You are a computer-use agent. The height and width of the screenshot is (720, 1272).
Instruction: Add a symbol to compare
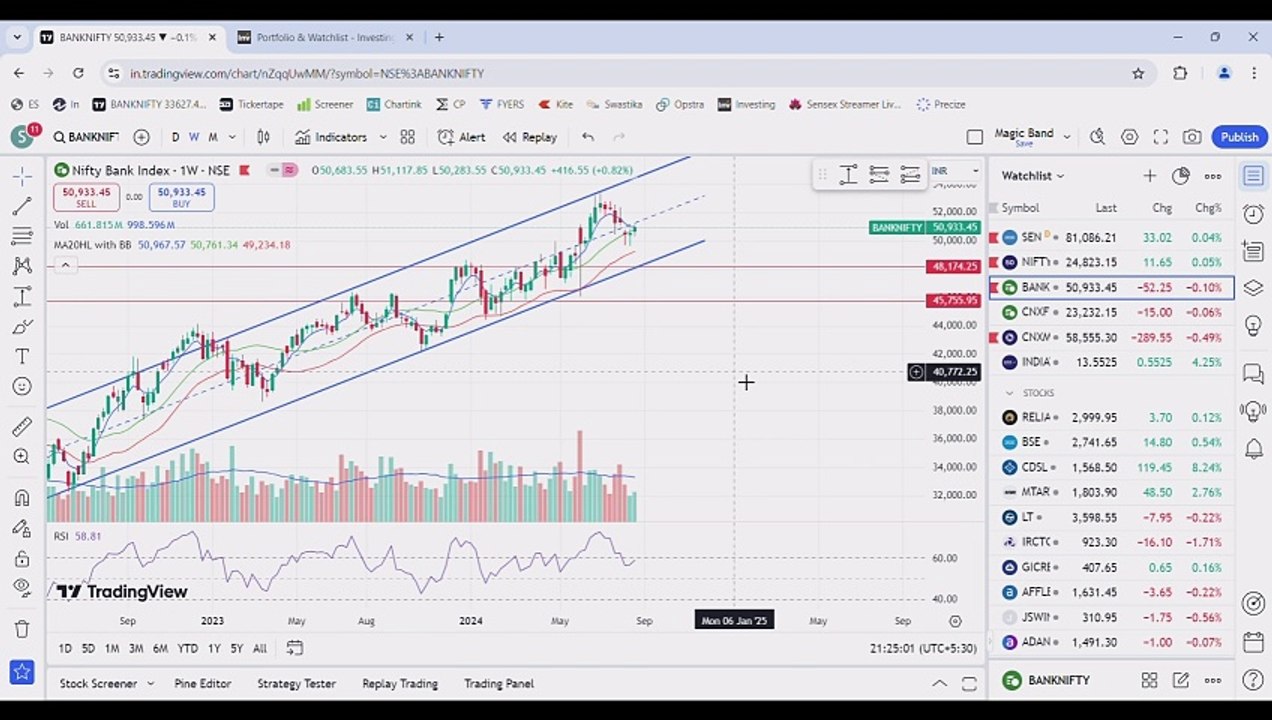(141, 137)
